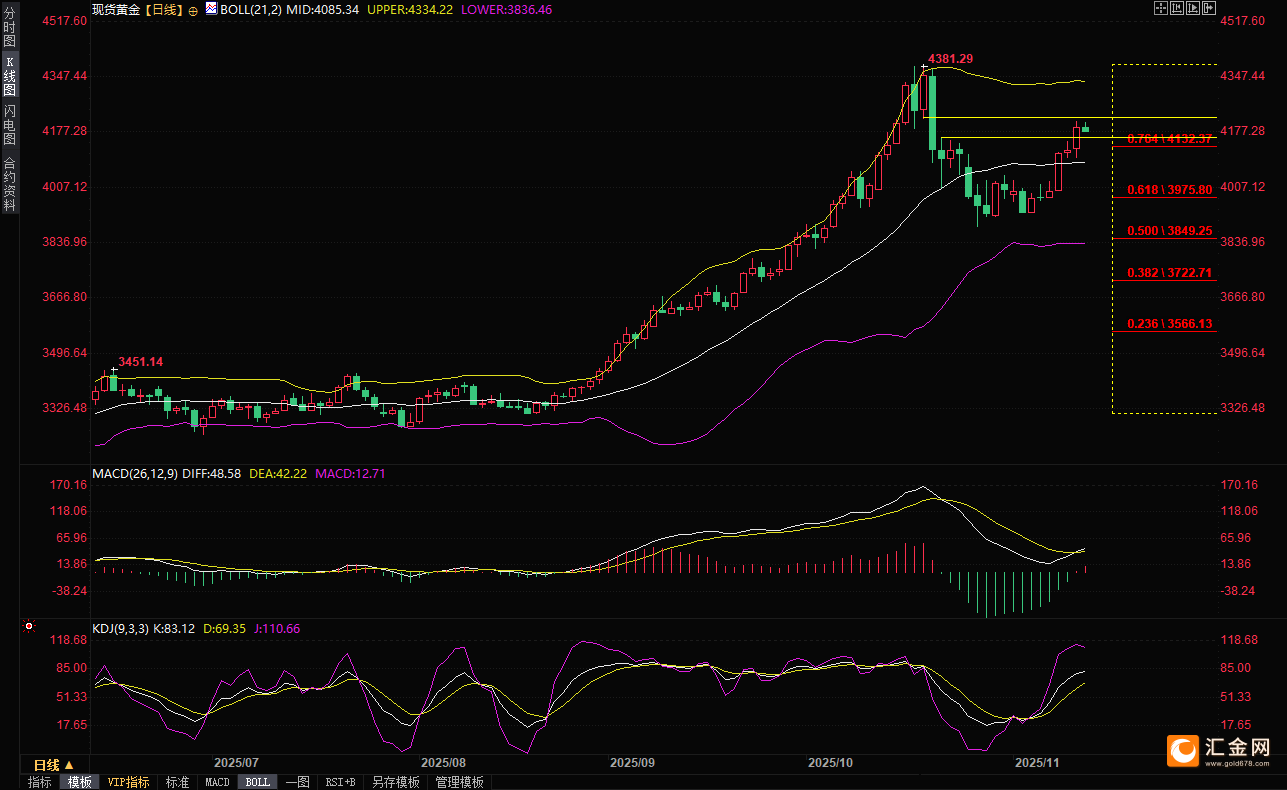The width and height of the screenshot is (1287, 790).
Task: Click the 管理模板 button
Action: point(459,782)
